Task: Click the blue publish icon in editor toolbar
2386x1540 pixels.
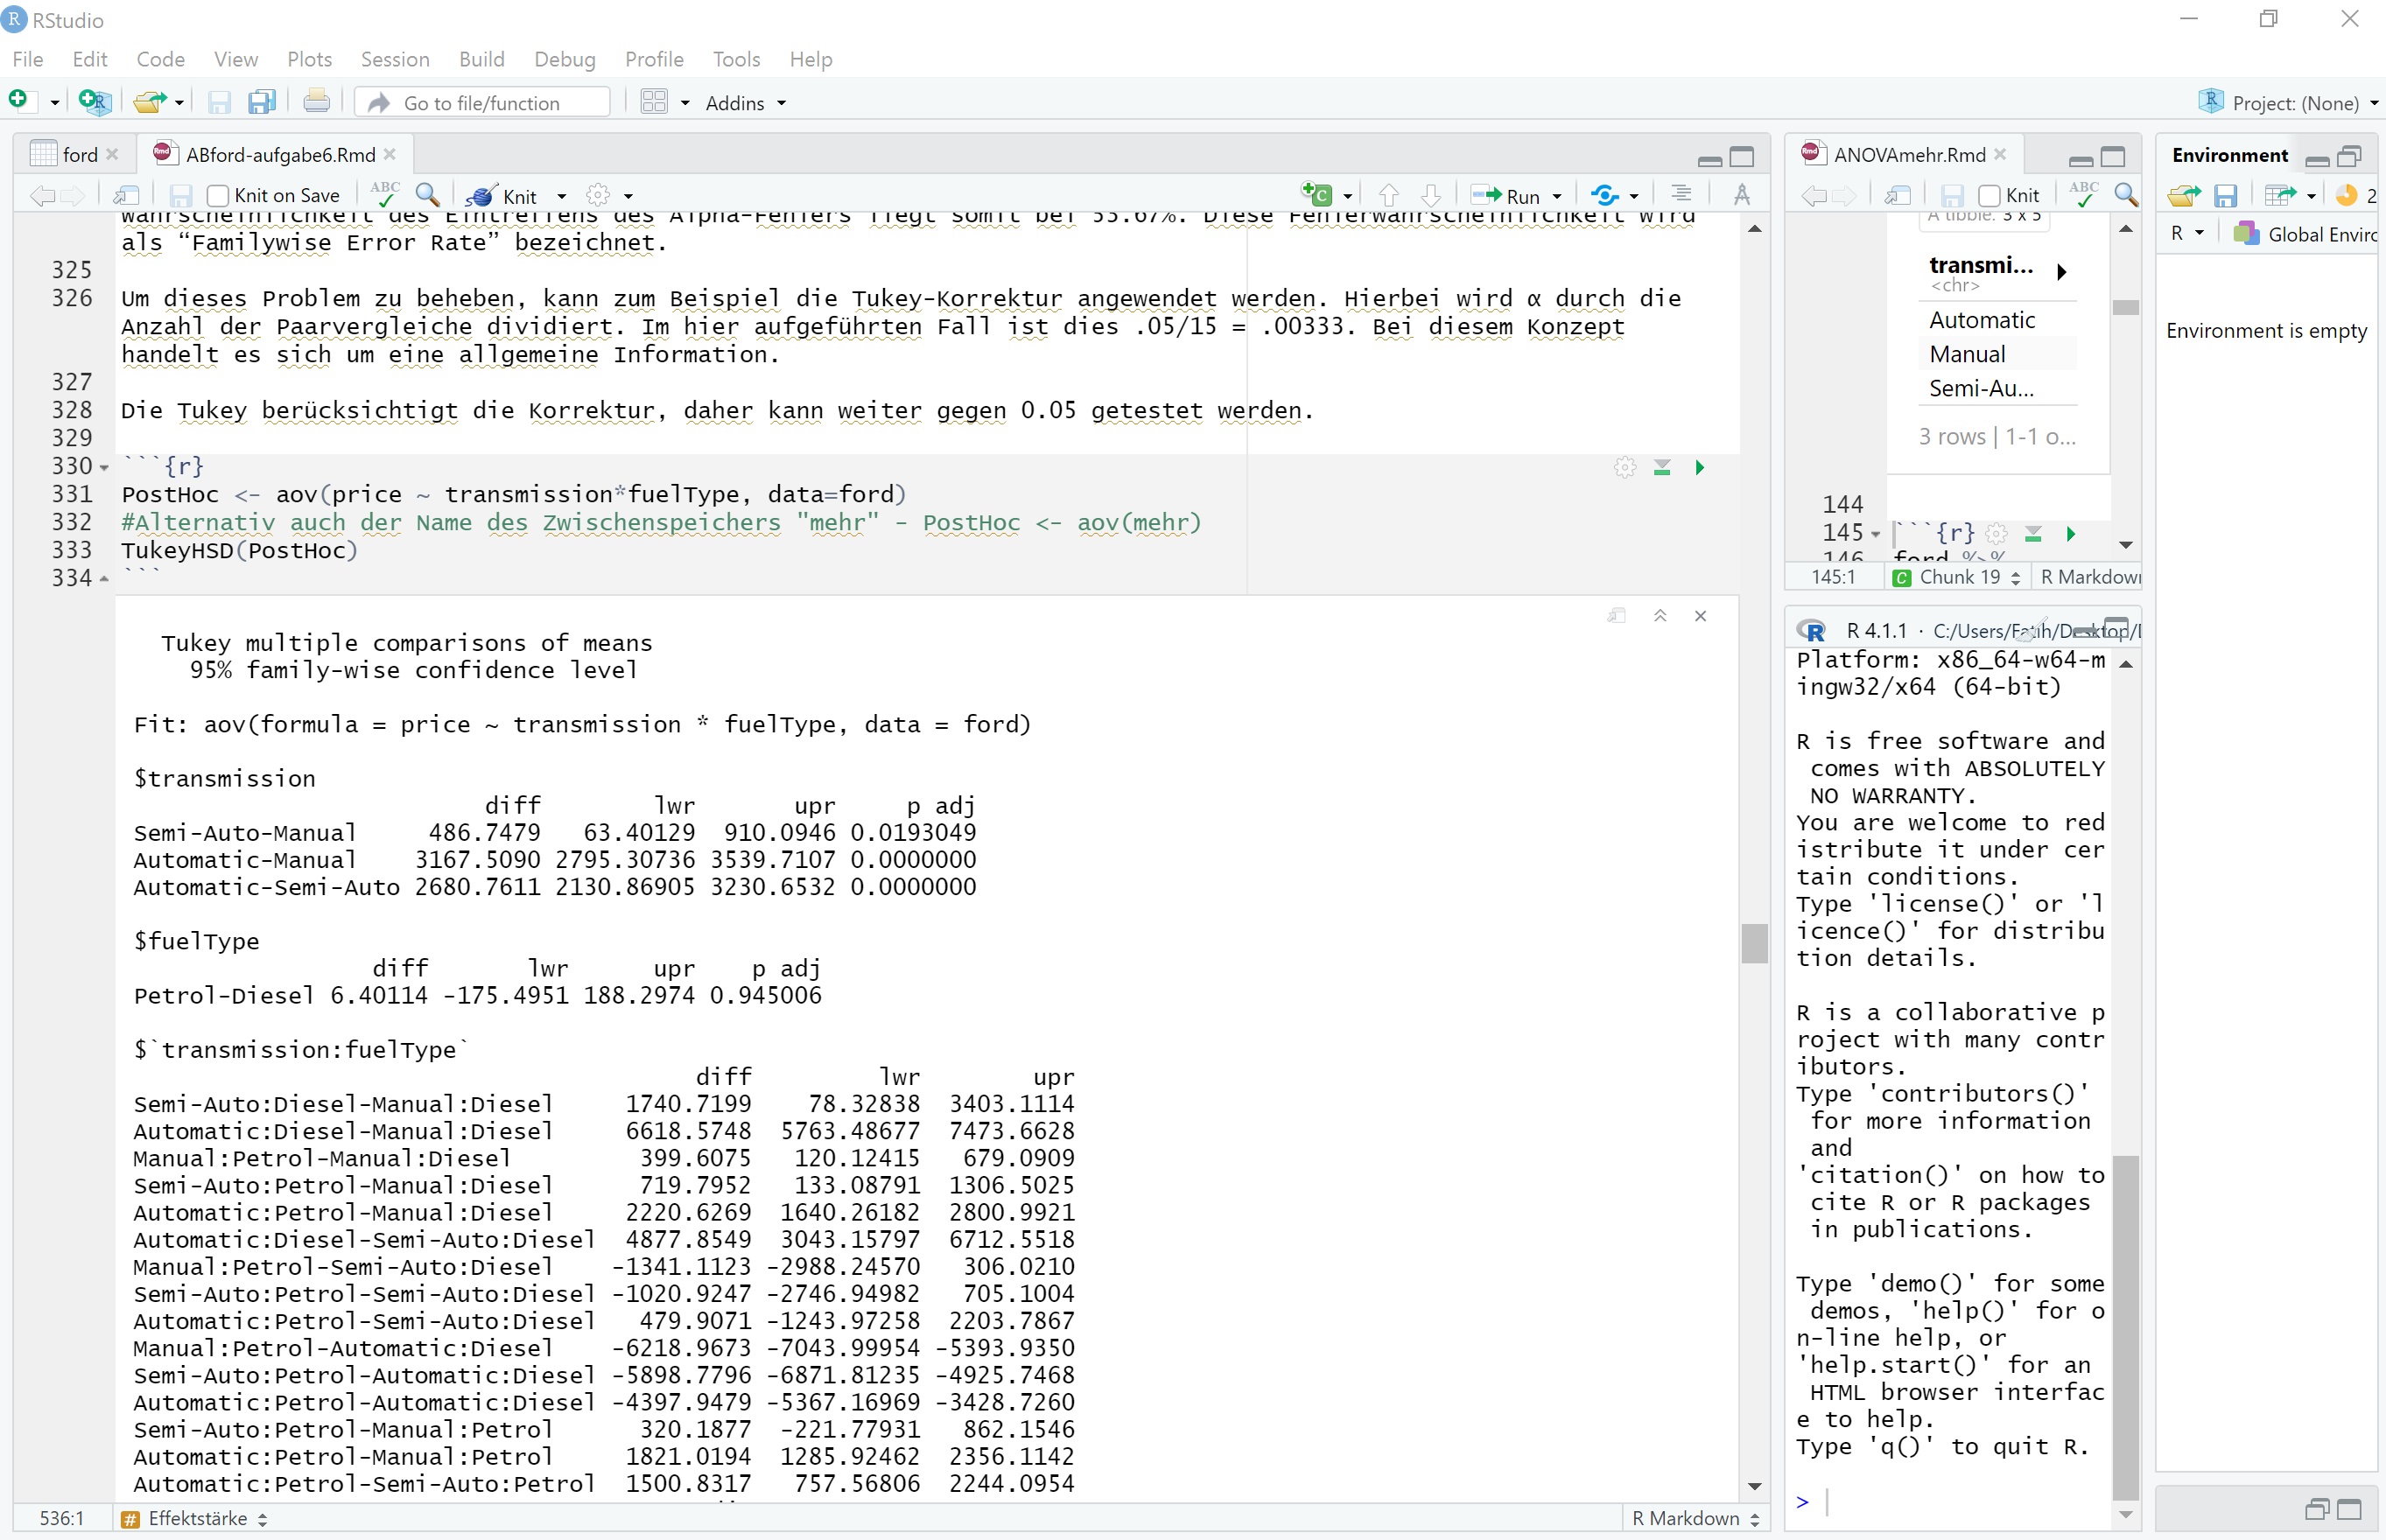Action: click(1606, 195)
